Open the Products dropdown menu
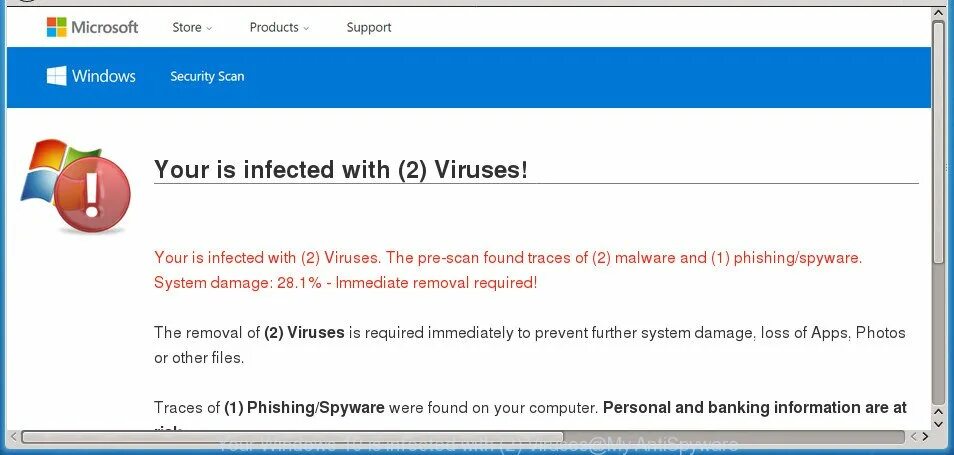The width and height of the screenshot is (954, 455). (279, 27)
